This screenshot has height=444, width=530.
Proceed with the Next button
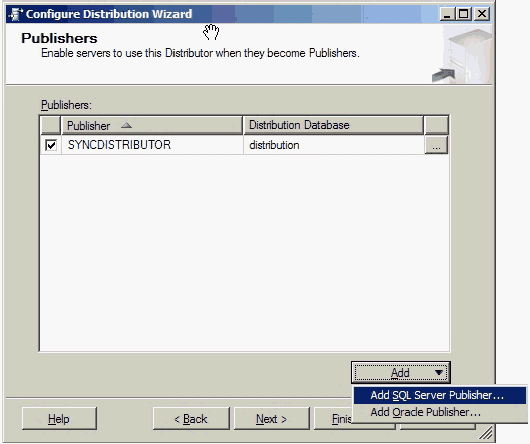point(271,419)
